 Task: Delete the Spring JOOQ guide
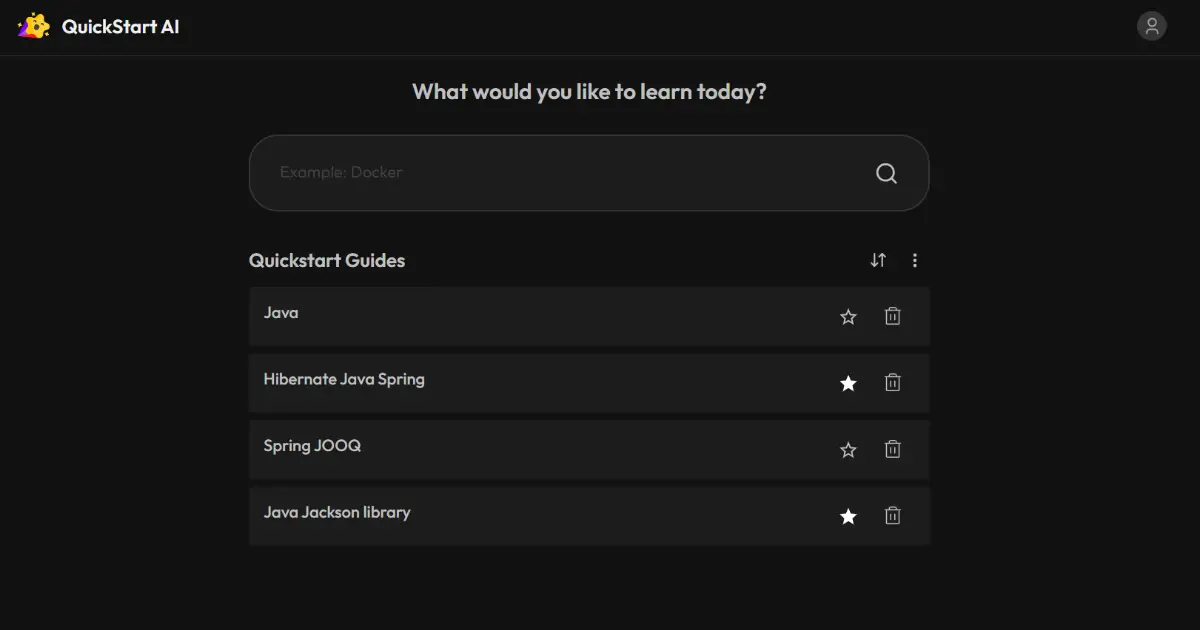tap(893, 449)
